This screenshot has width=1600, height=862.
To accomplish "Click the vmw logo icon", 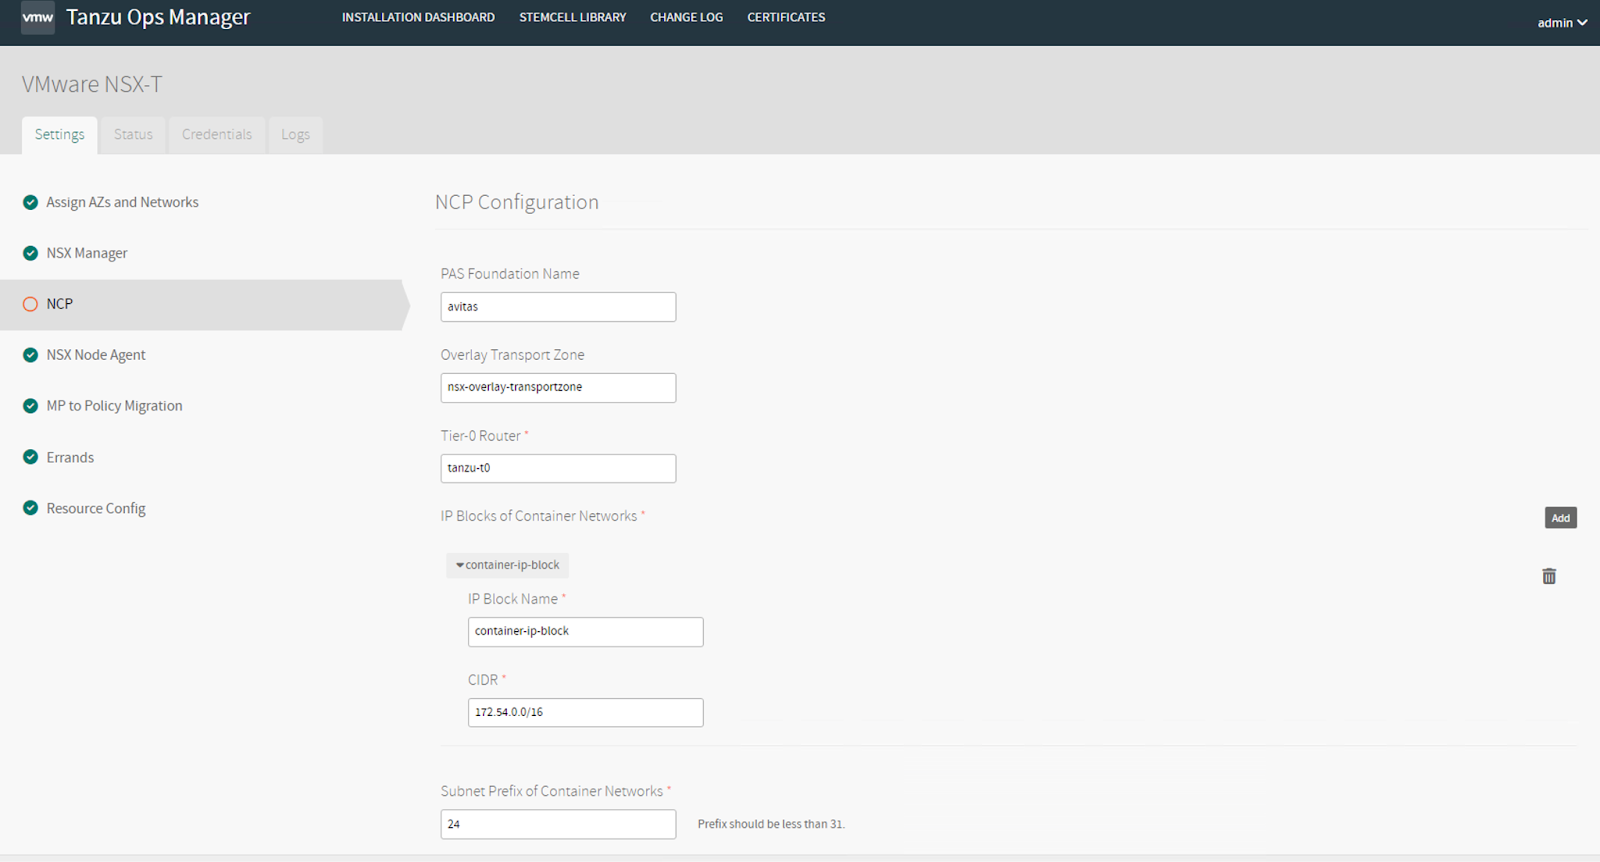I will 38,18.
